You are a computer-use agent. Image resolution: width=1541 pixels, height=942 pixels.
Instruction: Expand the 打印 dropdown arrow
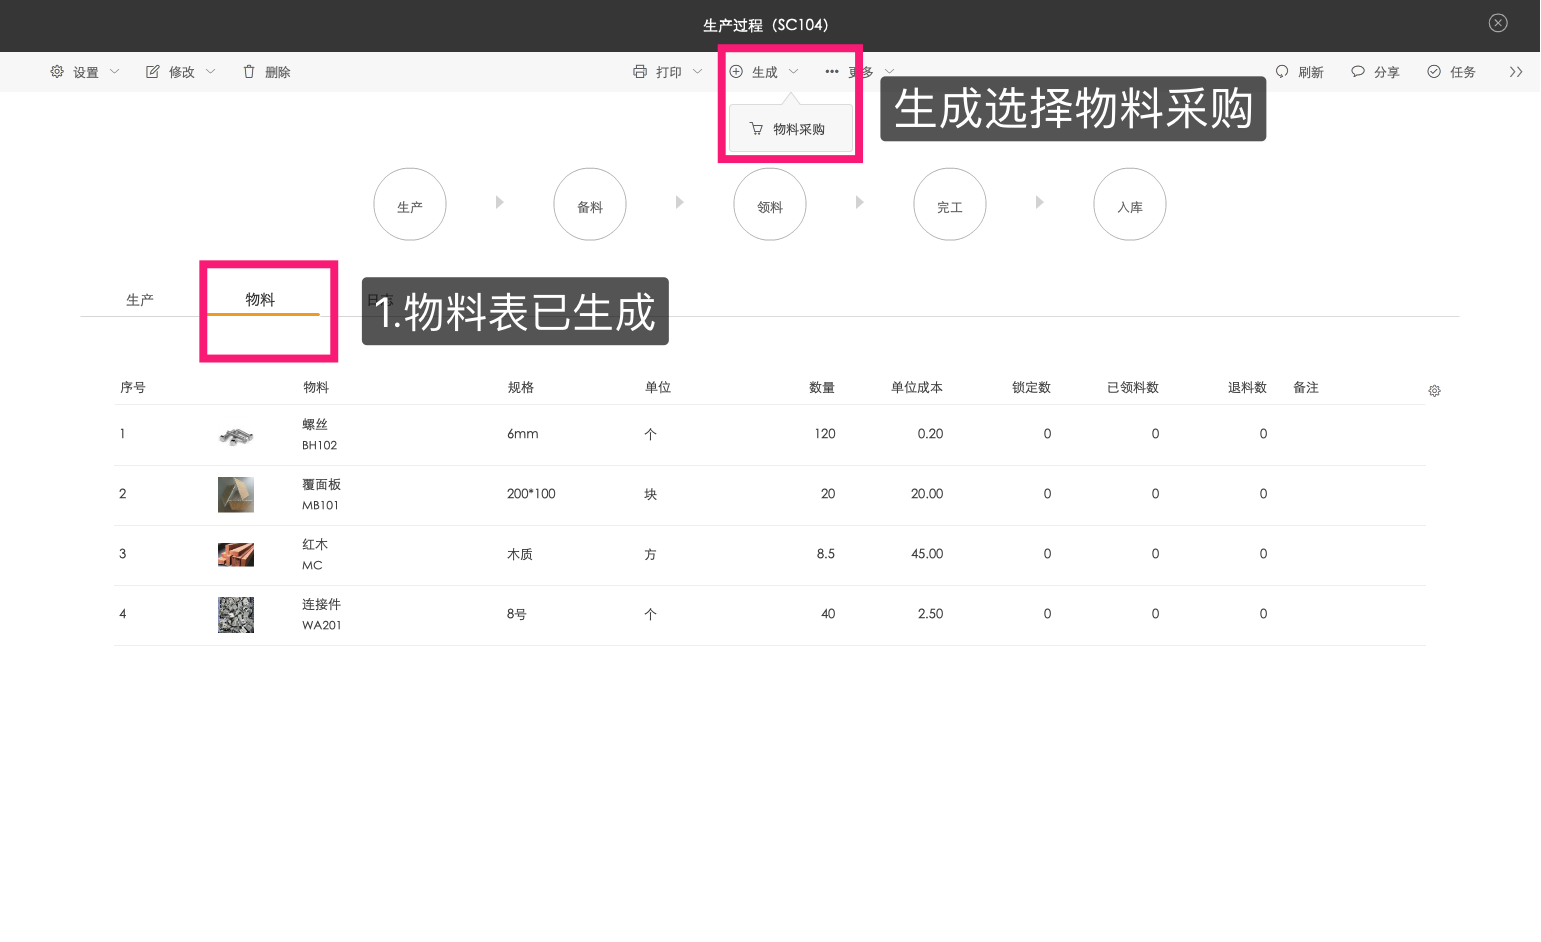[698, 71]
